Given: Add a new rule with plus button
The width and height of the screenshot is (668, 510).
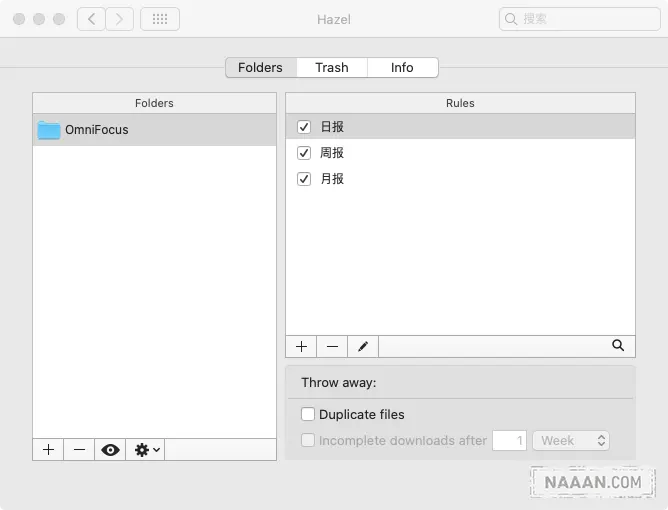Looking at the screenshot, I should 301,346.
